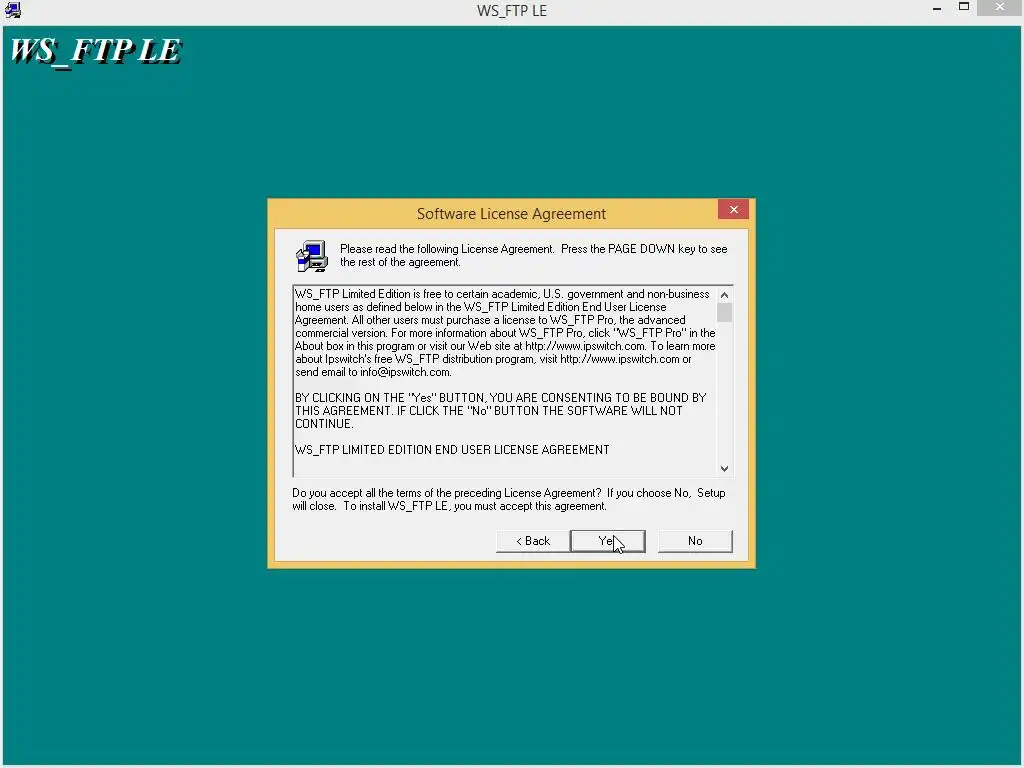This screenshot has width=1024, height=768.
Task: Click the license text scroll-down arrow
Action: 724,468
